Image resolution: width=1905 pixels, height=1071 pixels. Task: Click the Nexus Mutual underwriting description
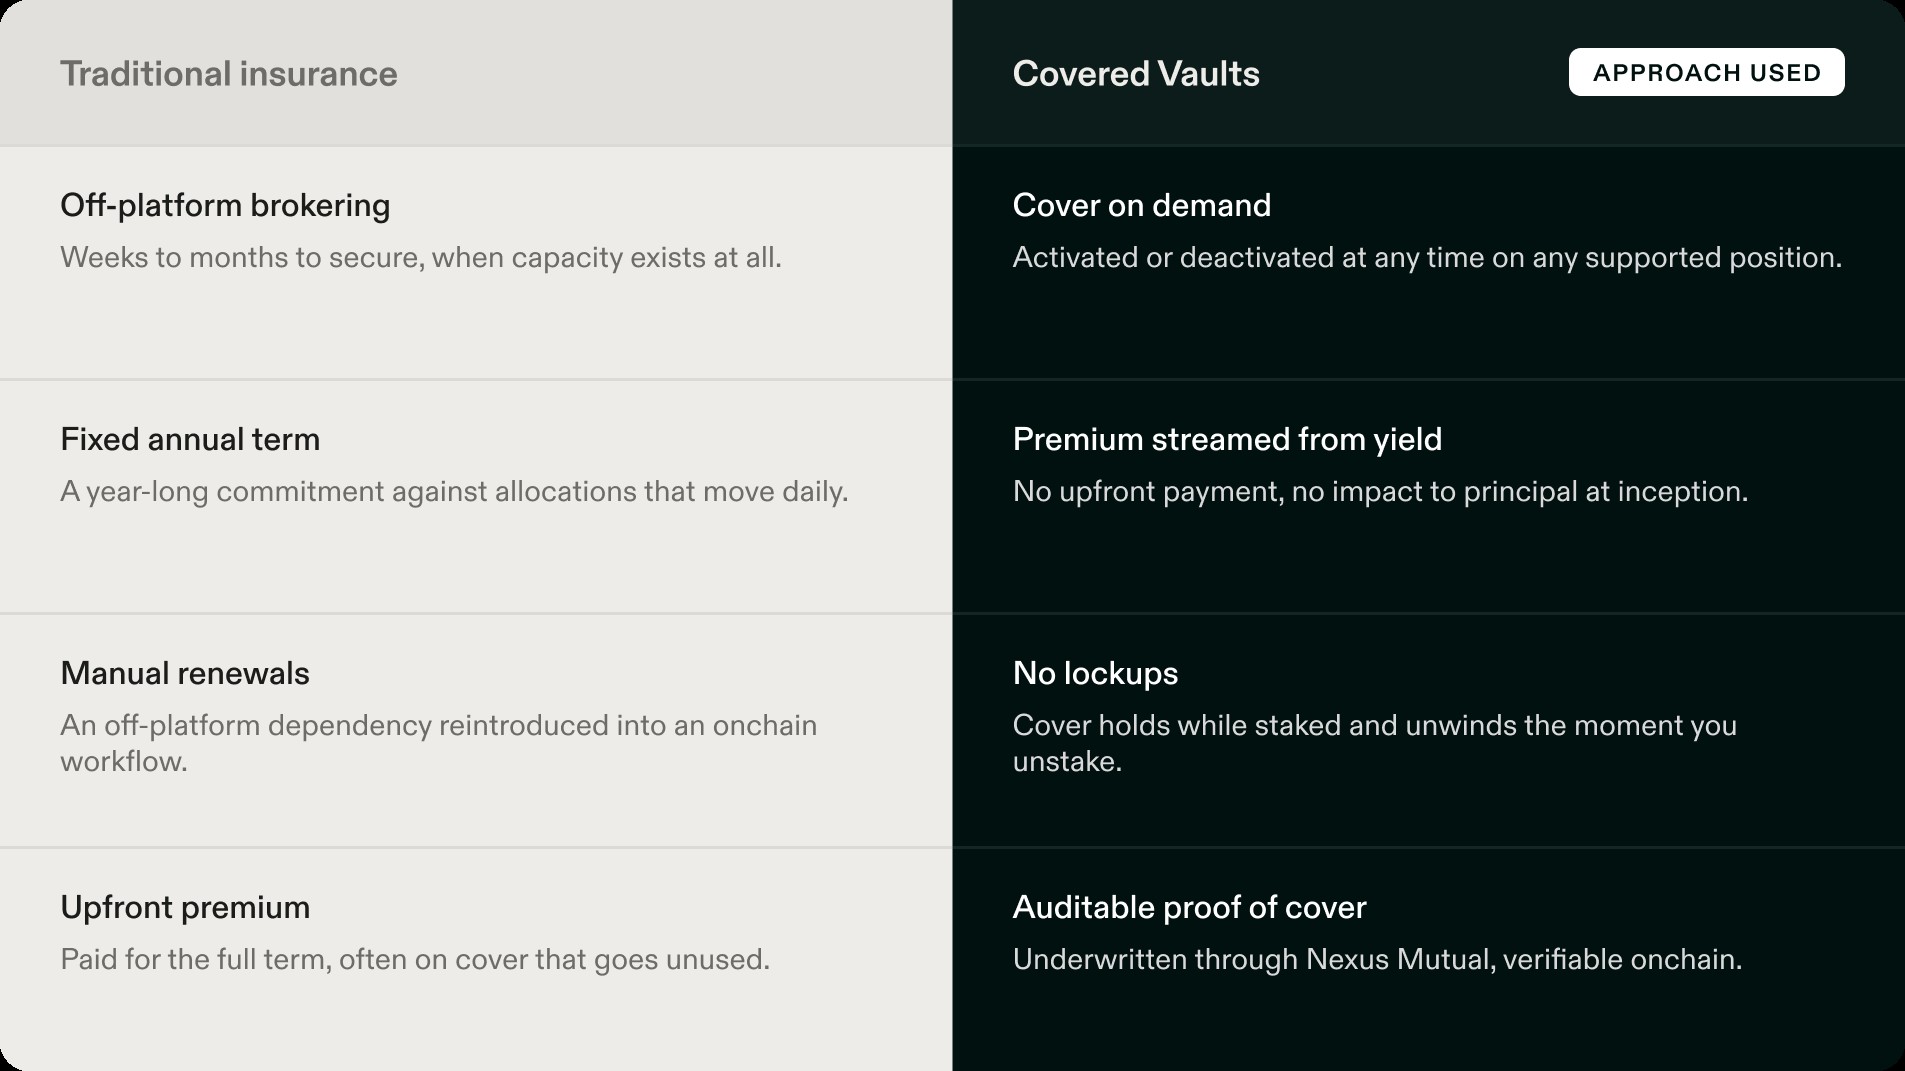tap(1377, 959)
